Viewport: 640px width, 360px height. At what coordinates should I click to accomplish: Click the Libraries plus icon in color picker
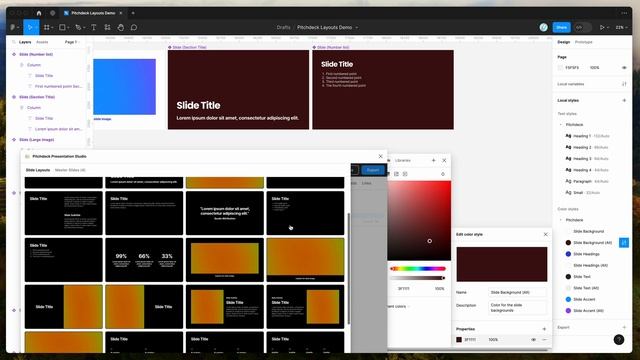pyautogui.click(x=433, y=160)
